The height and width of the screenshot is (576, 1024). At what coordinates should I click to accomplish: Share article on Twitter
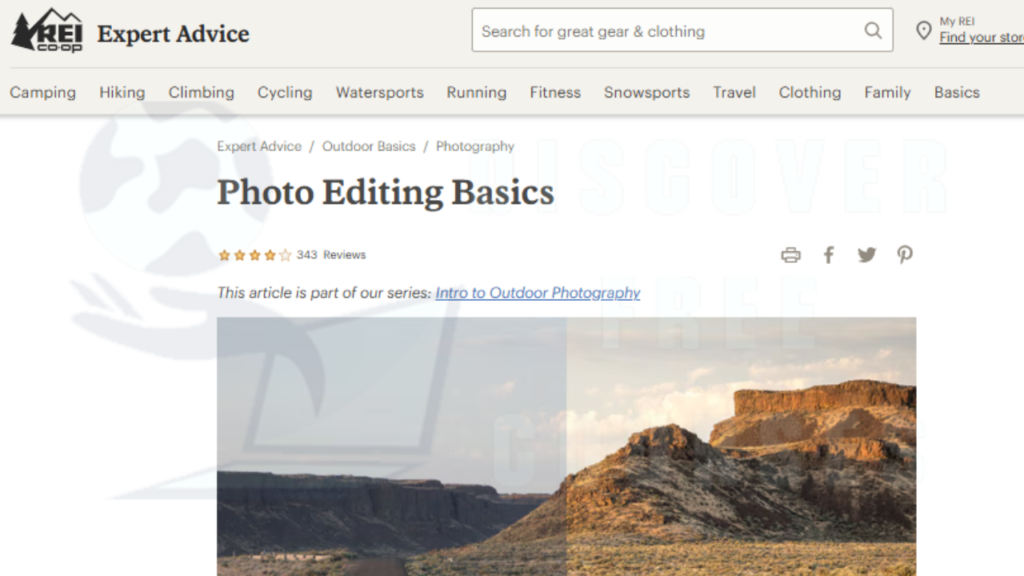pos(867,255)
